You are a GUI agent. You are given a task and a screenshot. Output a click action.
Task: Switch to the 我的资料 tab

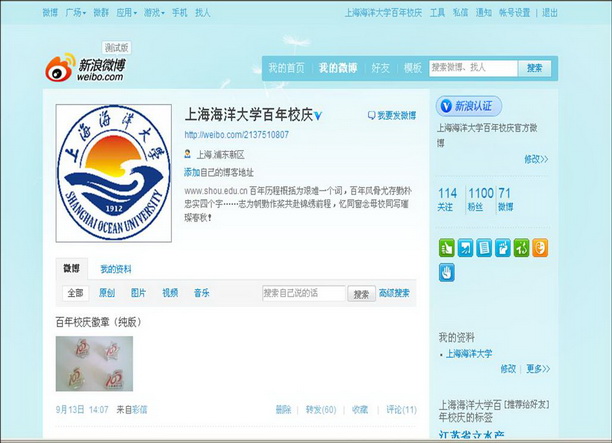tap(115, 269)
